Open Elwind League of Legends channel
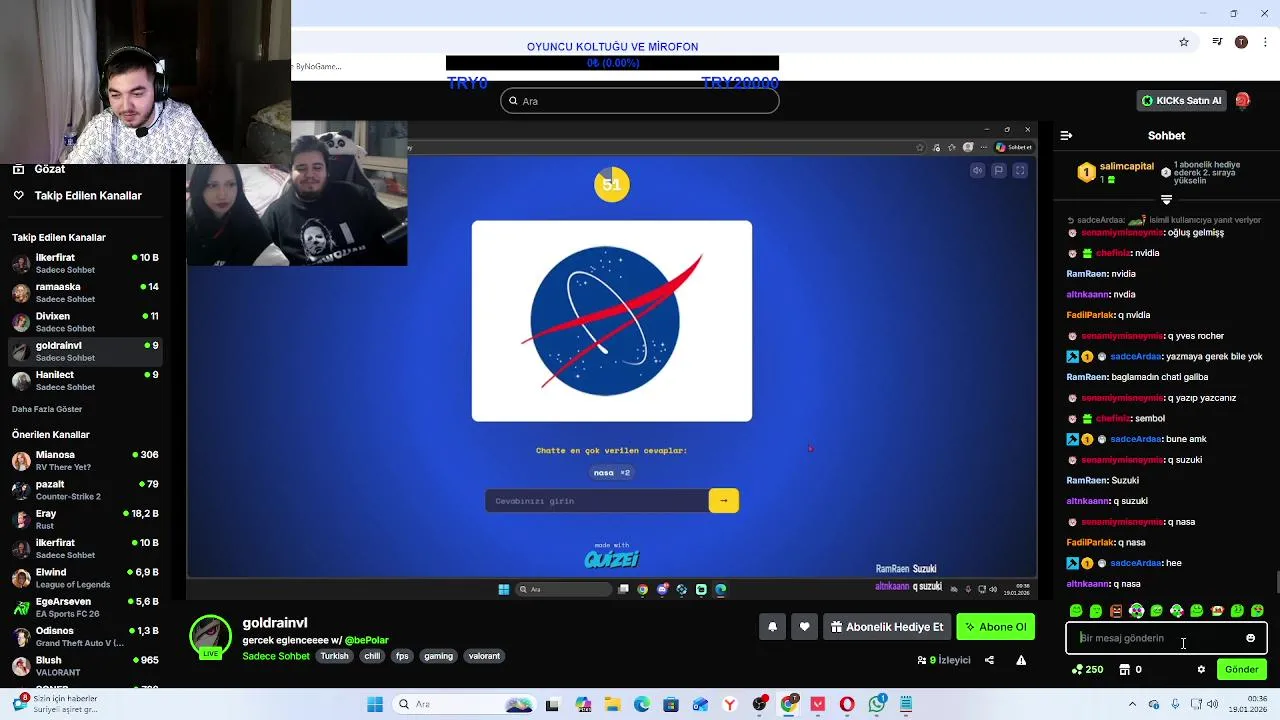 tap(85, 578)
